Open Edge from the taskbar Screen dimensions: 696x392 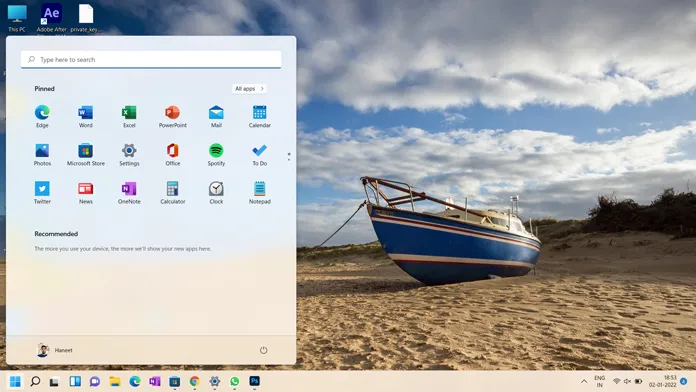pyautogui.click(x=135, y=381)
